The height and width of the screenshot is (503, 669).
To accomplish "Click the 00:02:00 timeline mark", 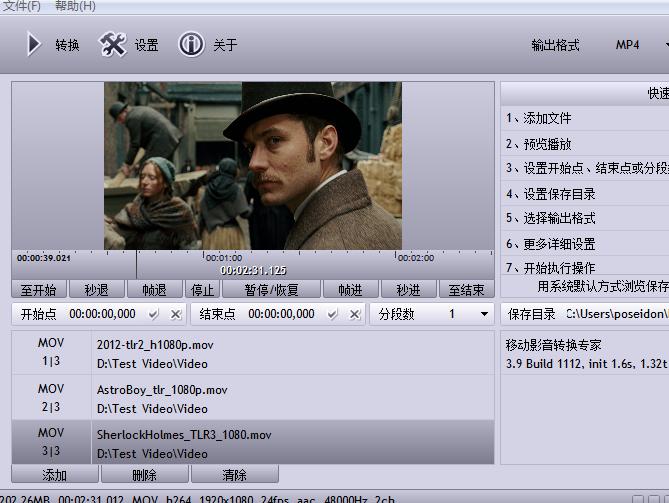I will pyautogui.click(x=416, y=258).
